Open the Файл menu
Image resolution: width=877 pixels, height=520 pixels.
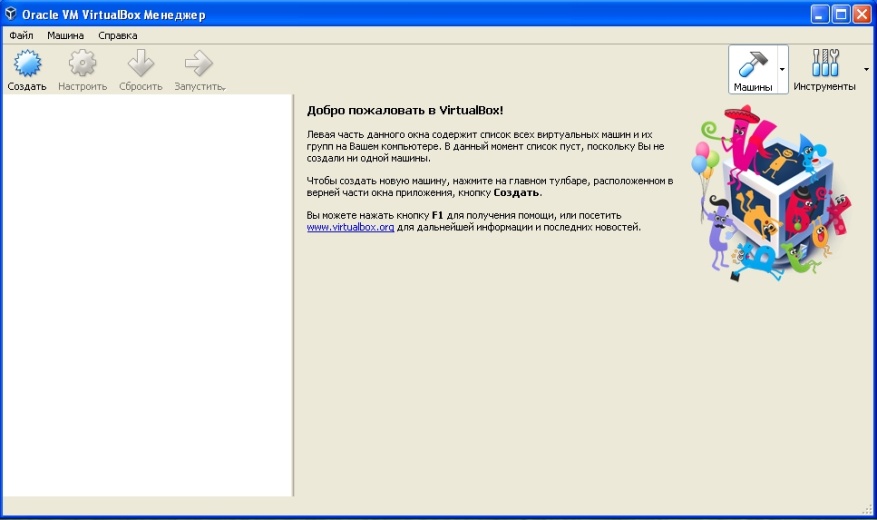21,35
